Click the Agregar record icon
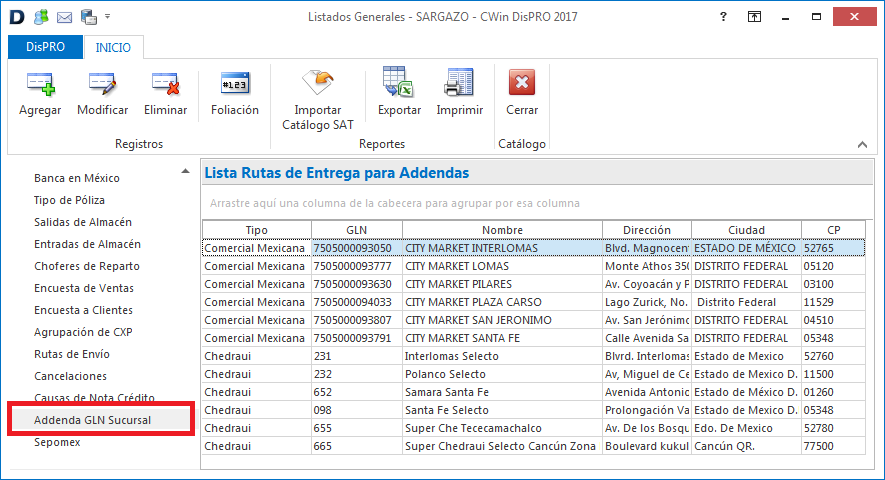The width and height of the screenshot is (885, 480). click(40, 84)
